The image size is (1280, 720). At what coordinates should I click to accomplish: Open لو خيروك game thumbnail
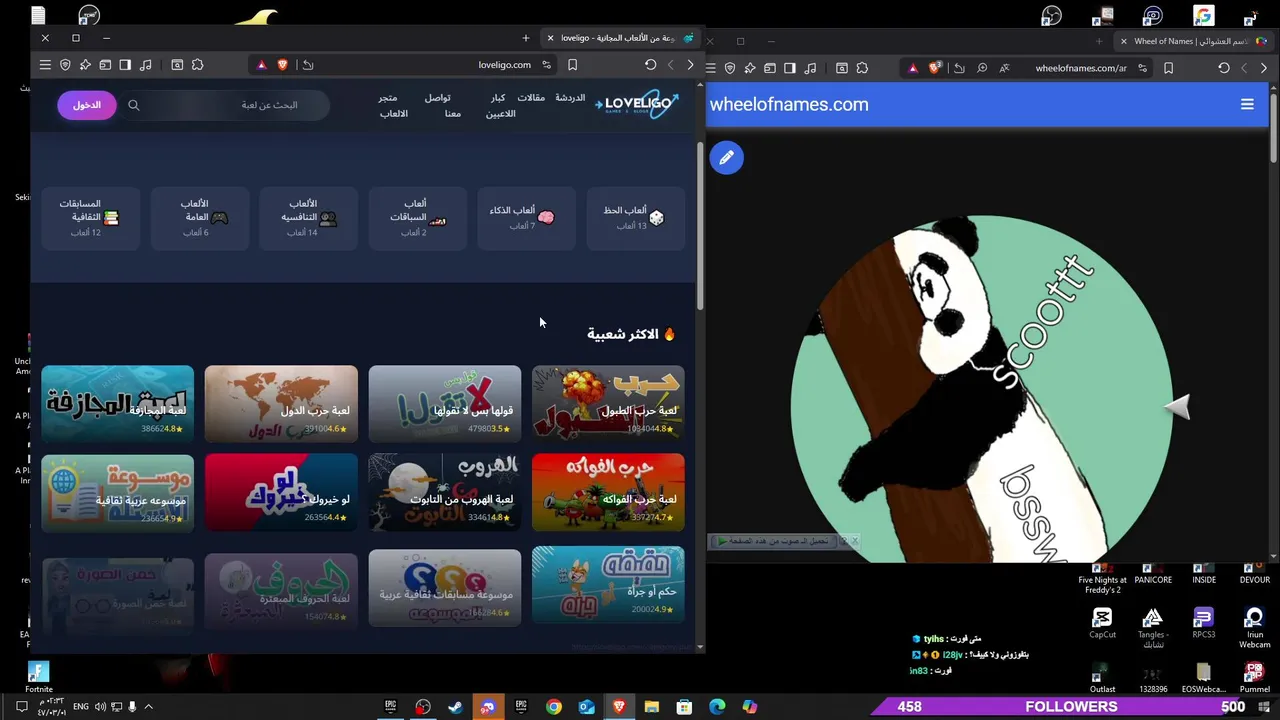281,492
